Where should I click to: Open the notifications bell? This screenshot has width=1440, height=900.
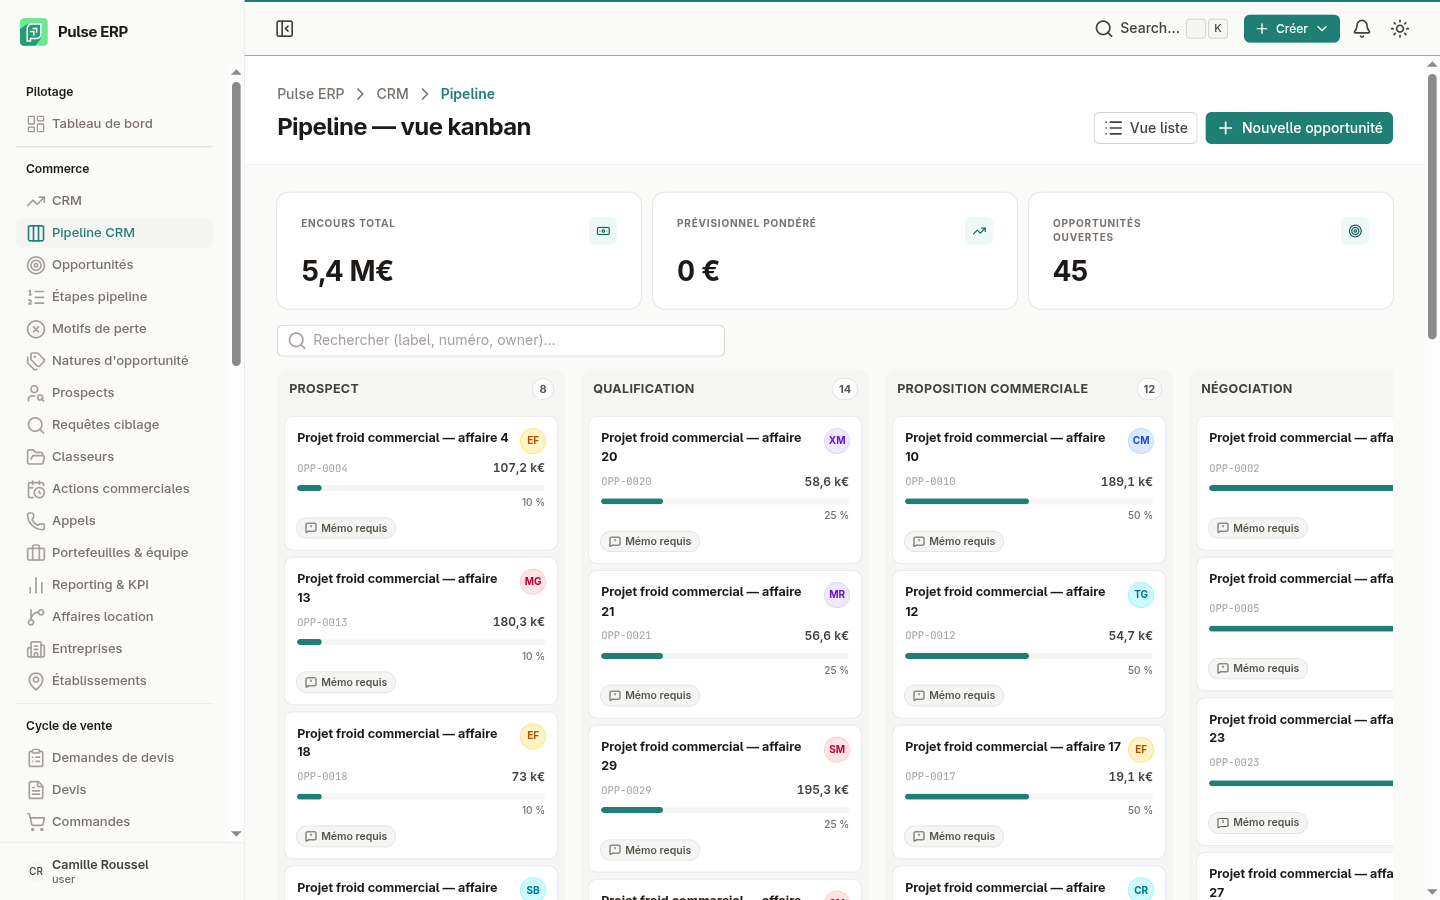(x=1362, y=29)
